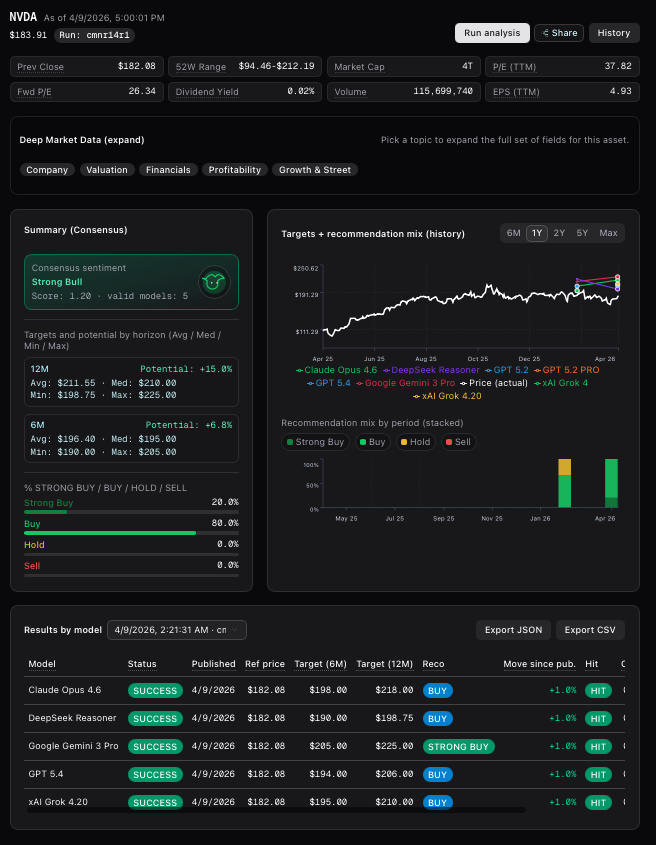Viewport: 656px width, 845px height.
Task: Click the bull mascot sentiment icon
Action: point(214,282)
